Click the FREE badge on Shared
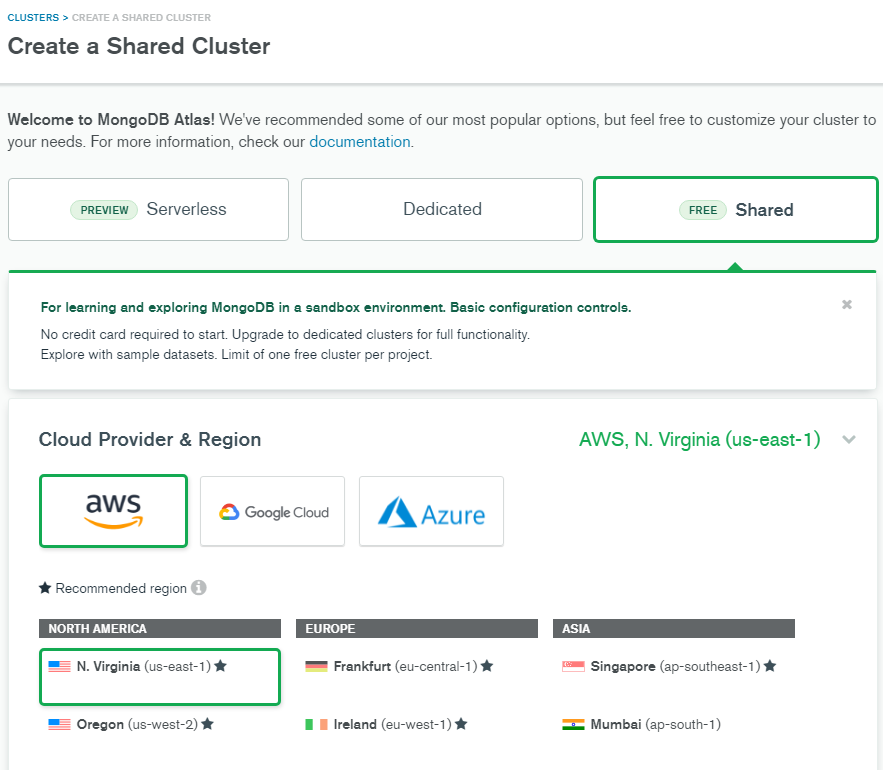The height and width of the screenshot is (770, 883). [x=703, y=210]
